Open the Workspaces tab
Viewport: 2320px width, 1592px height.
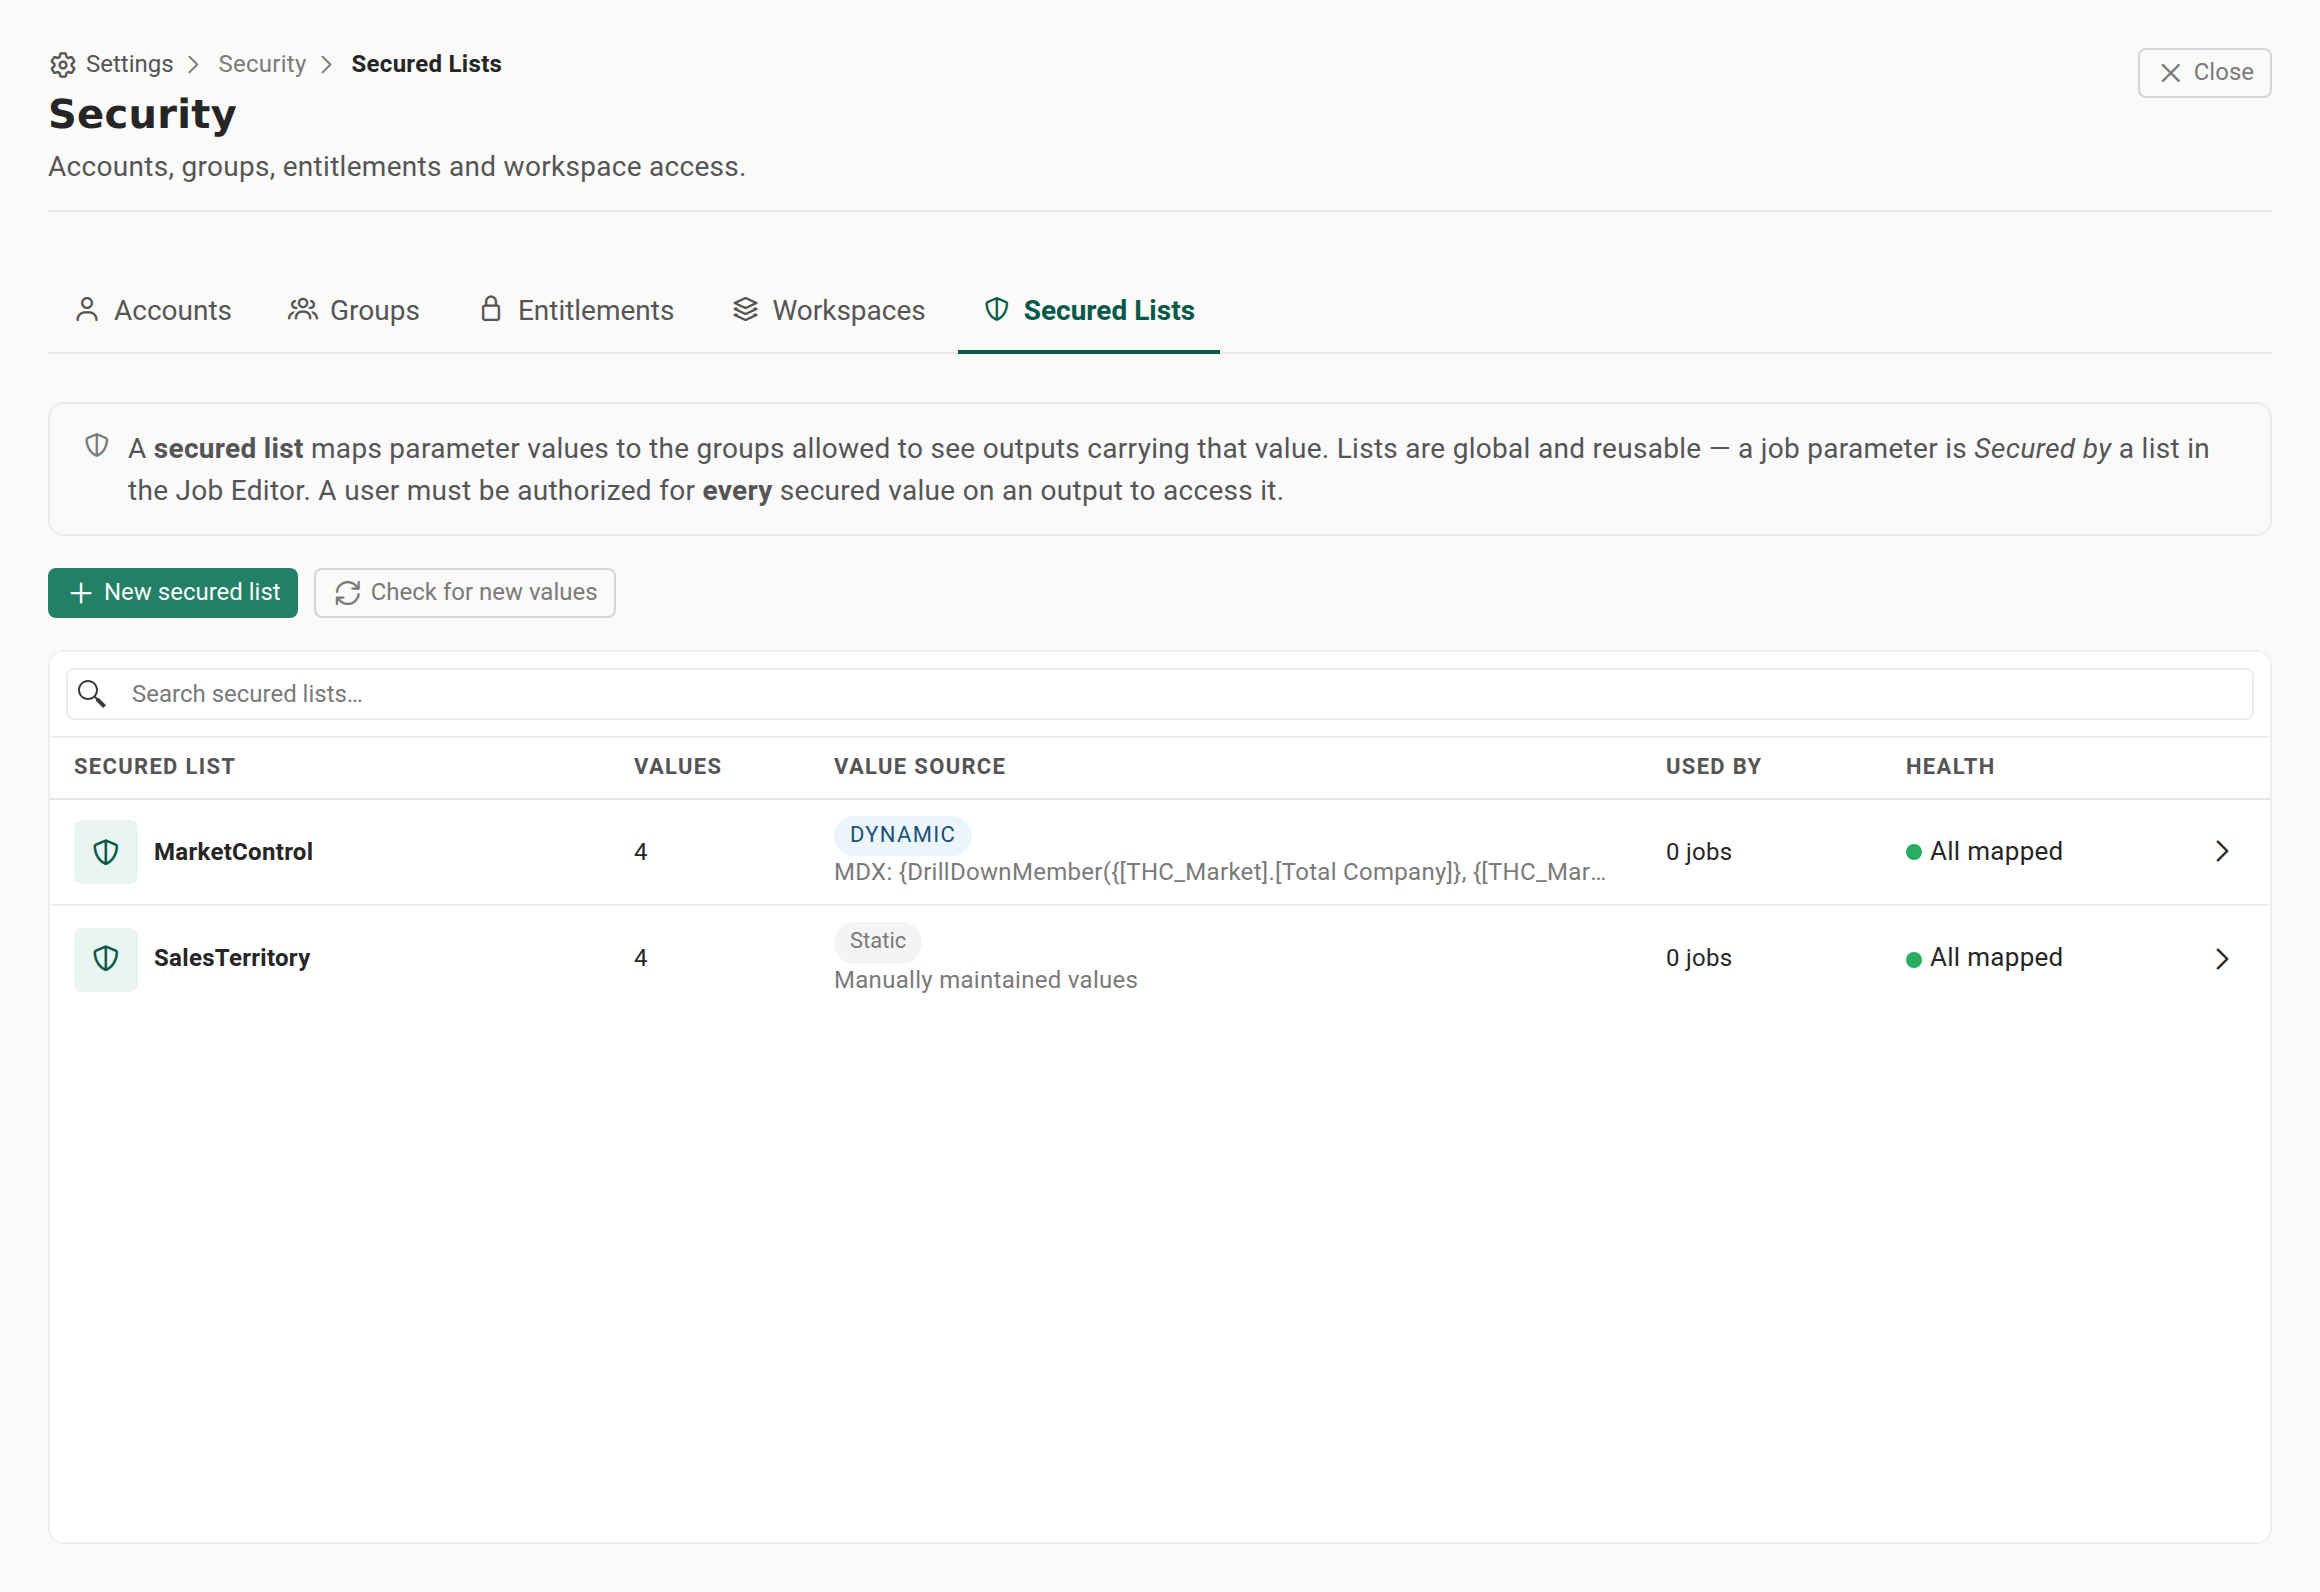point(829,310)
